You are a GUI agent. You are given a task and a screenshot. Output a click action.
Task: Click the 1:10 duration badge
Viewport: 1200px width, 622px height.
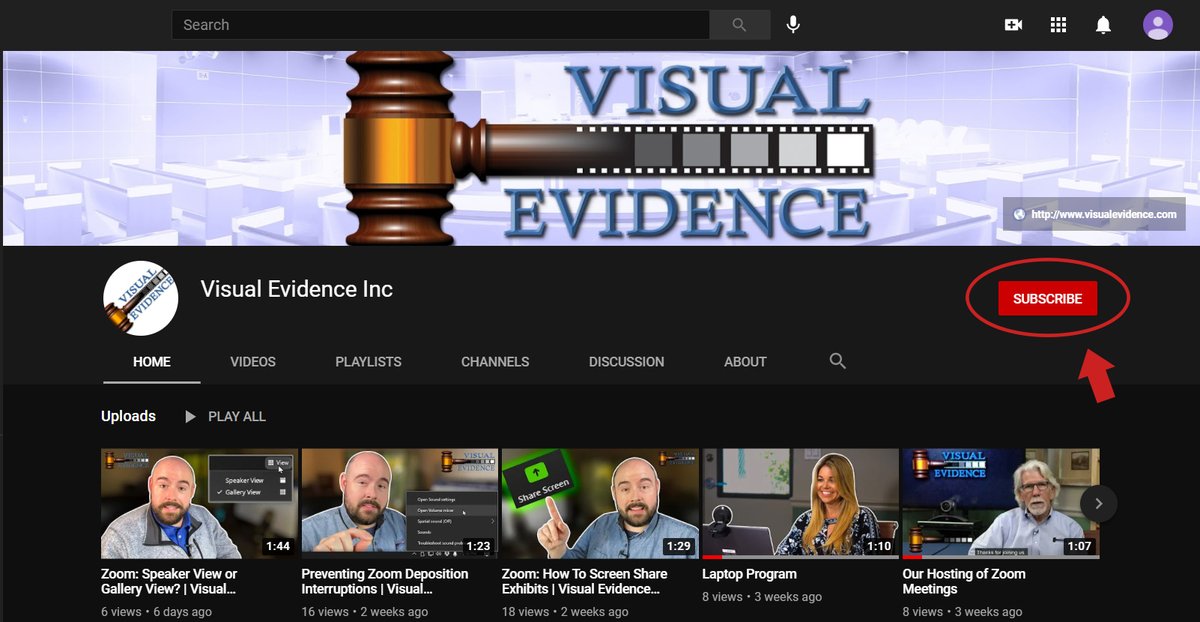(x=879, y=546)
